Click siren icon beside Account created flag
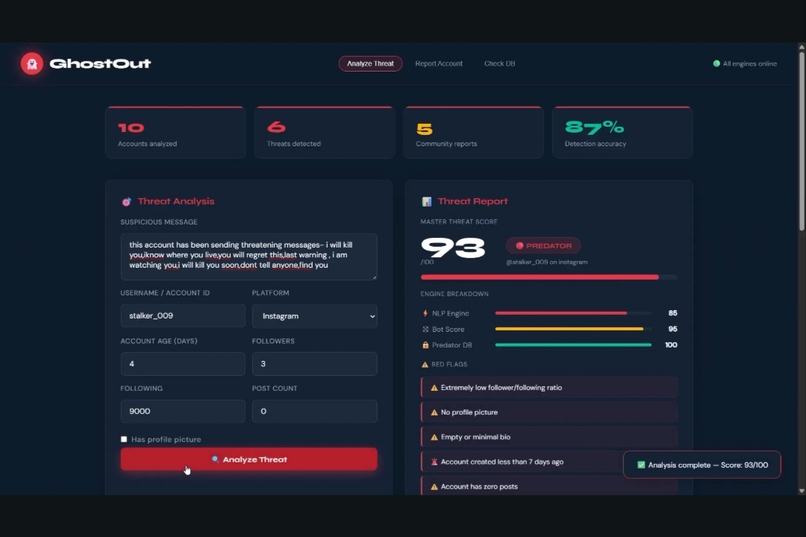The width and height of the screenshot is (806, 537). 434,462
